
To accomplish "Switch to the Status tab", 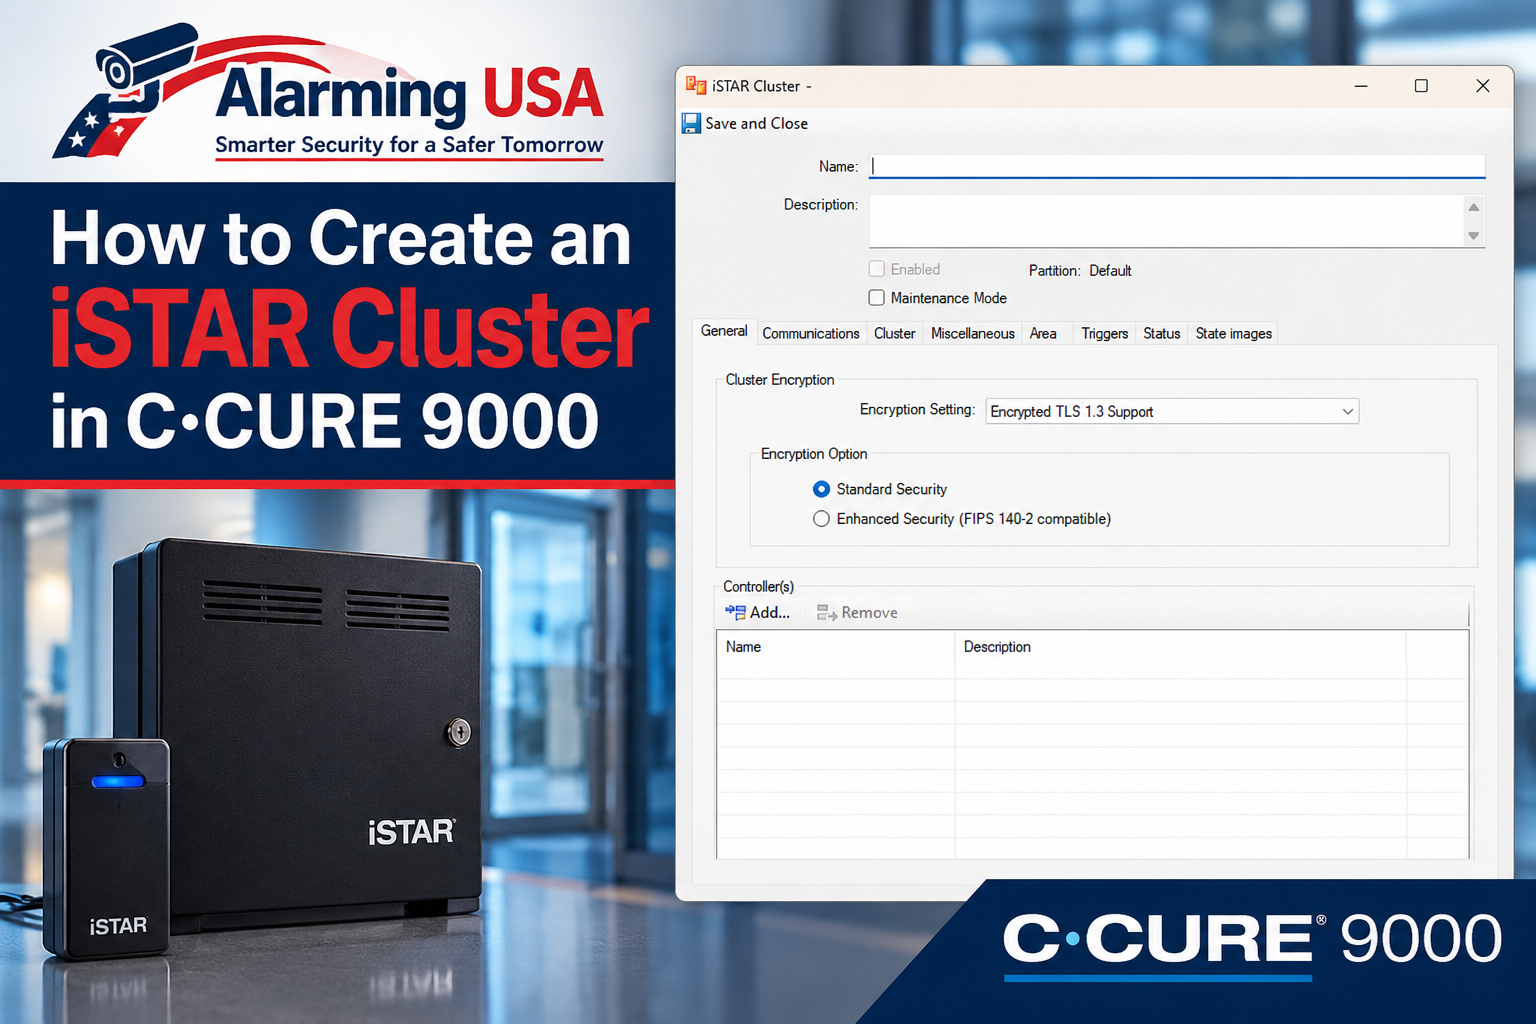I will [1162, 333].
